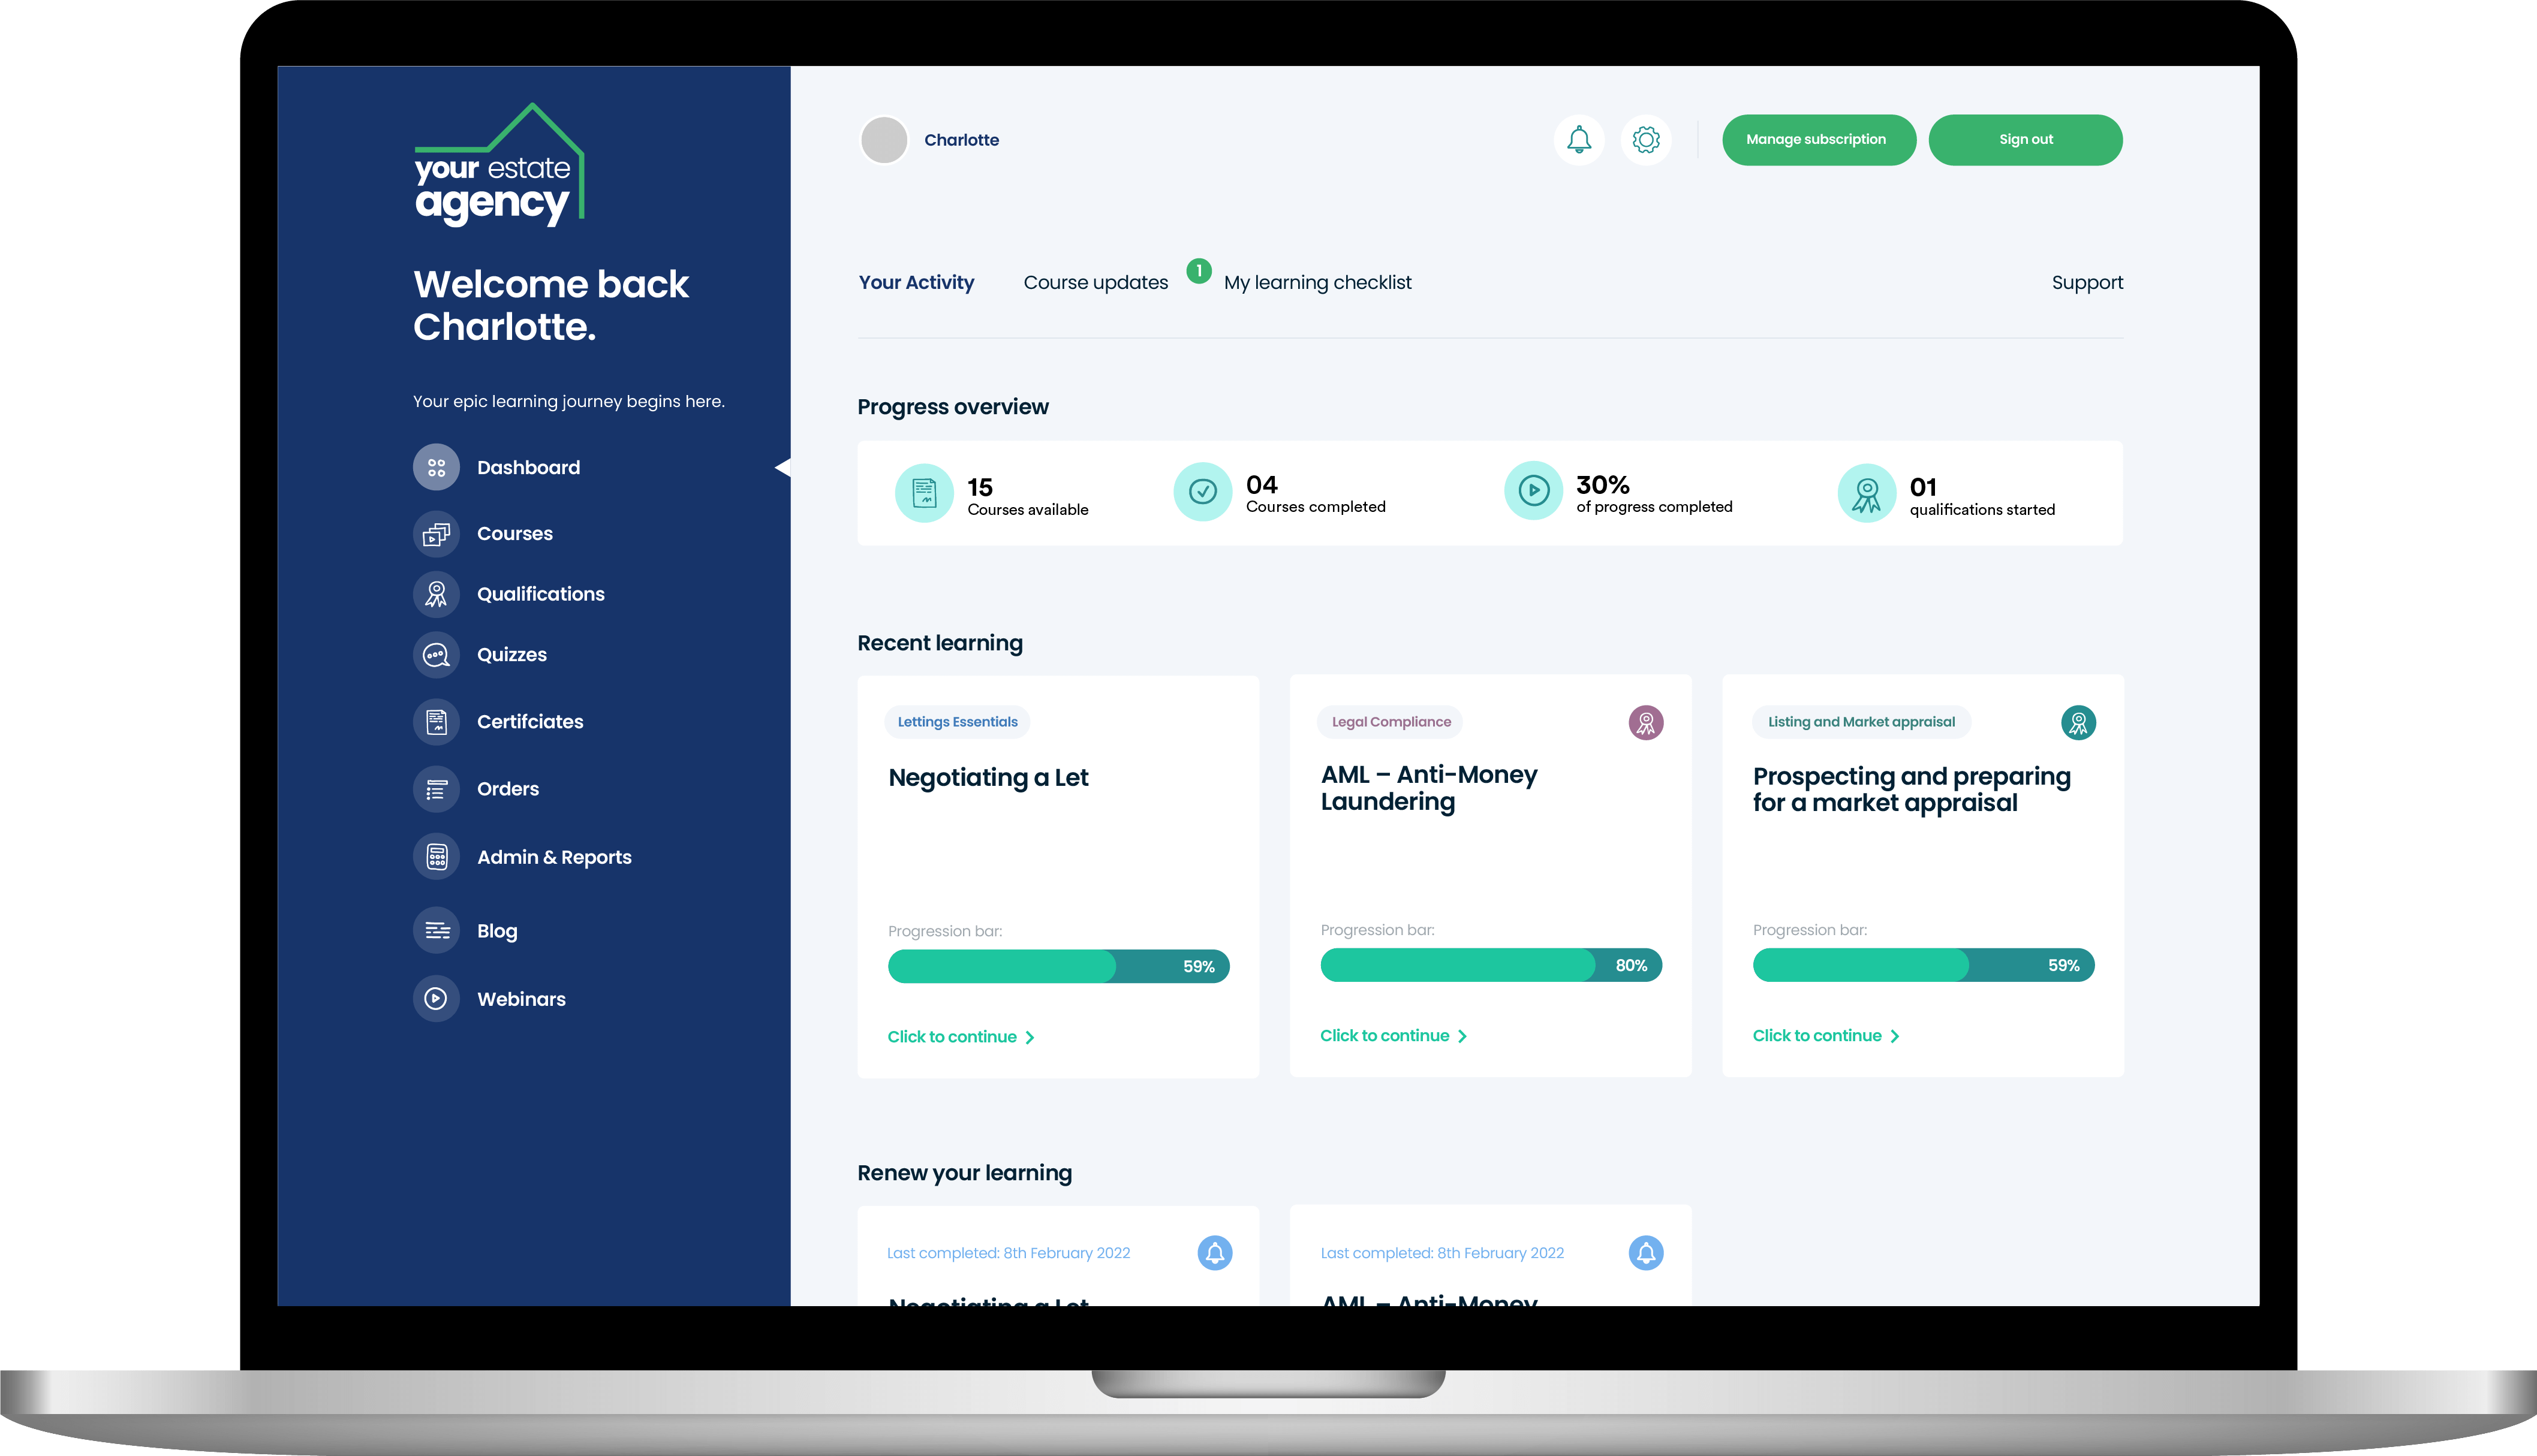Click the qualifications started ribbon icon
The height and width of the screenshot is (1456, 2537).
pyautogui.click(x=1866, y=493)
